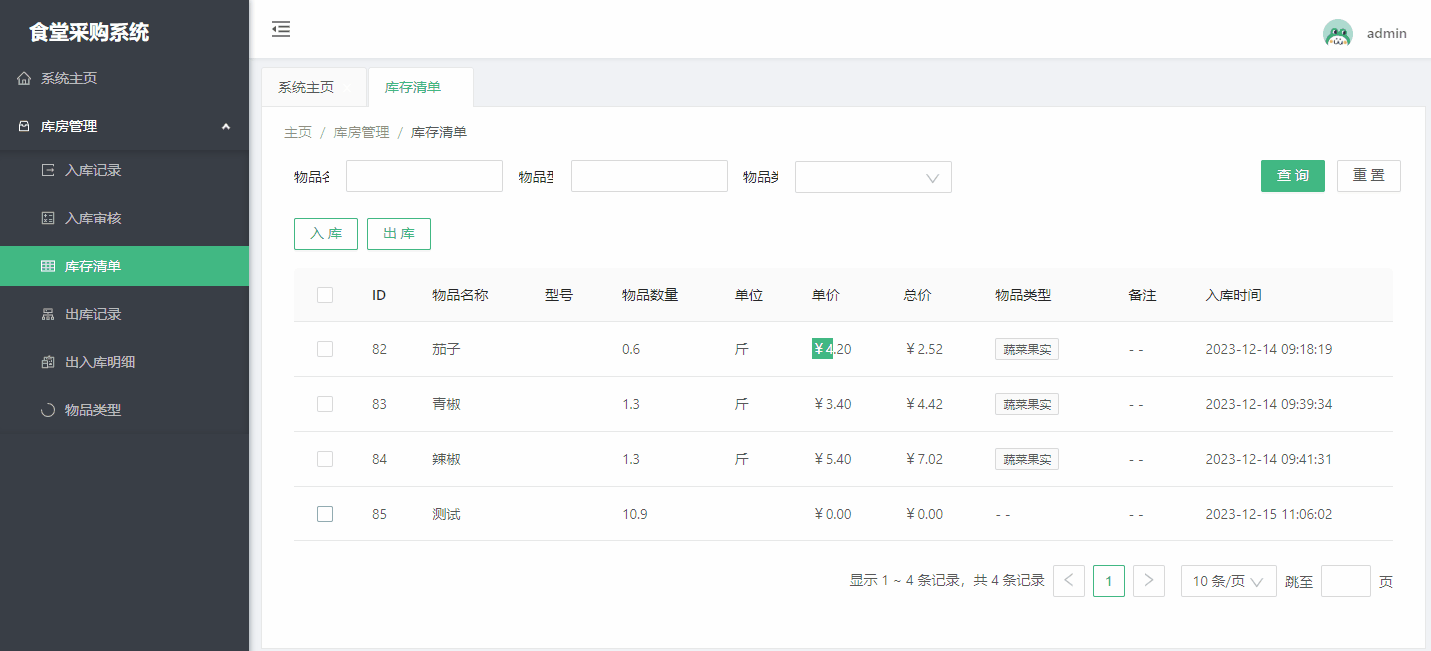Click the 库房管理 menu icon
This screenshot has width=1431, height=651.
[24, 126]
